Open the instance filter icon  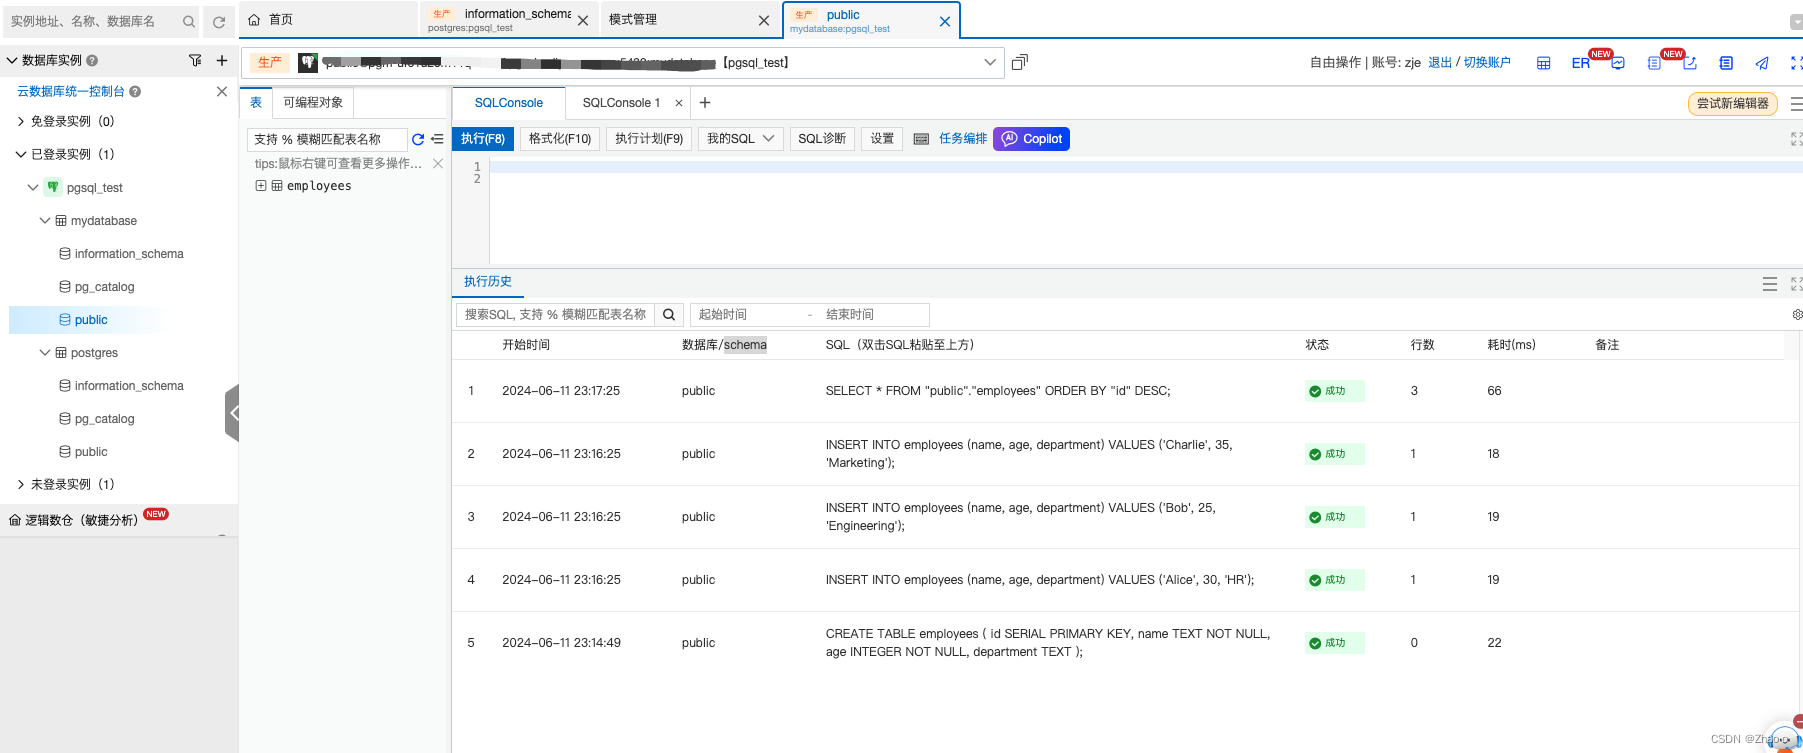click(x=195, y=60)
